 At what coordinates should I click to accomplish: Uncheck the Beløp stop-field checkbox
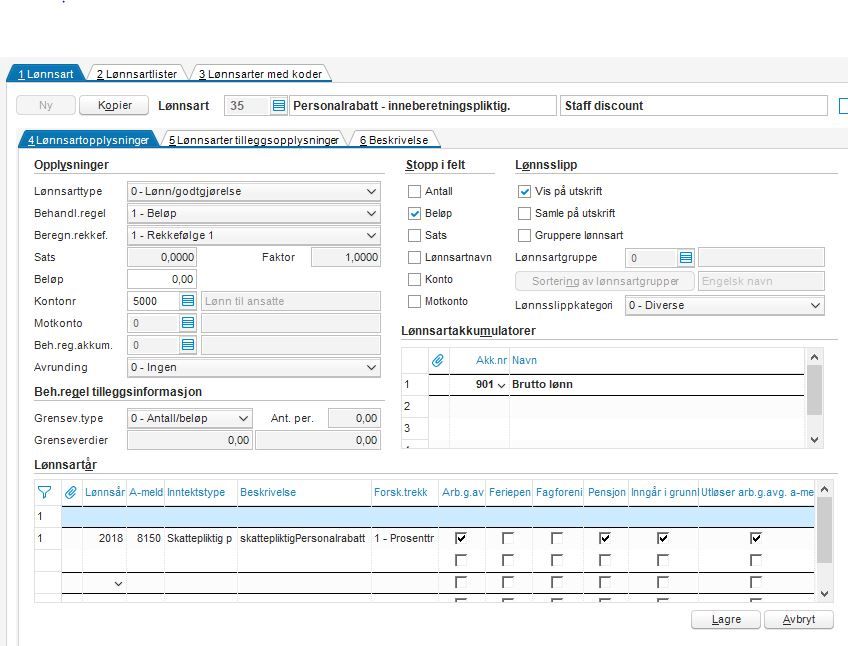pyautogui.click(x=414, y=214)
